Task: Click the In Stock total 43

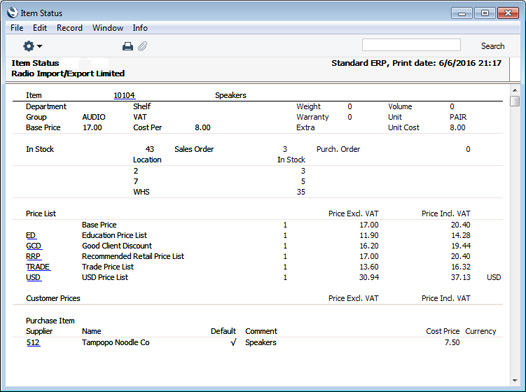Action: 150,149
